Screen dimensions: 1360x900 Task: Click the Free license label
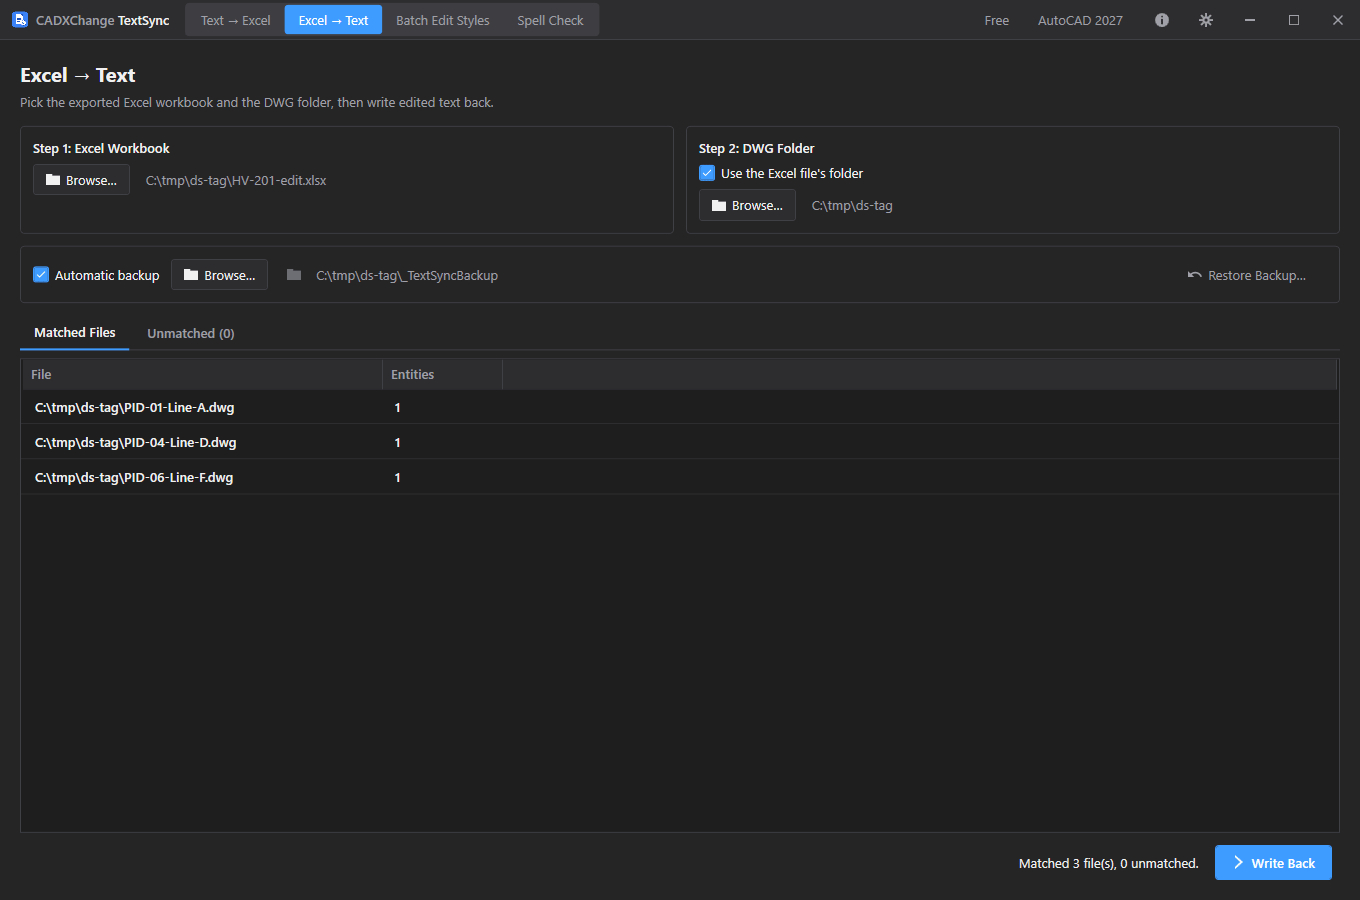997,20
